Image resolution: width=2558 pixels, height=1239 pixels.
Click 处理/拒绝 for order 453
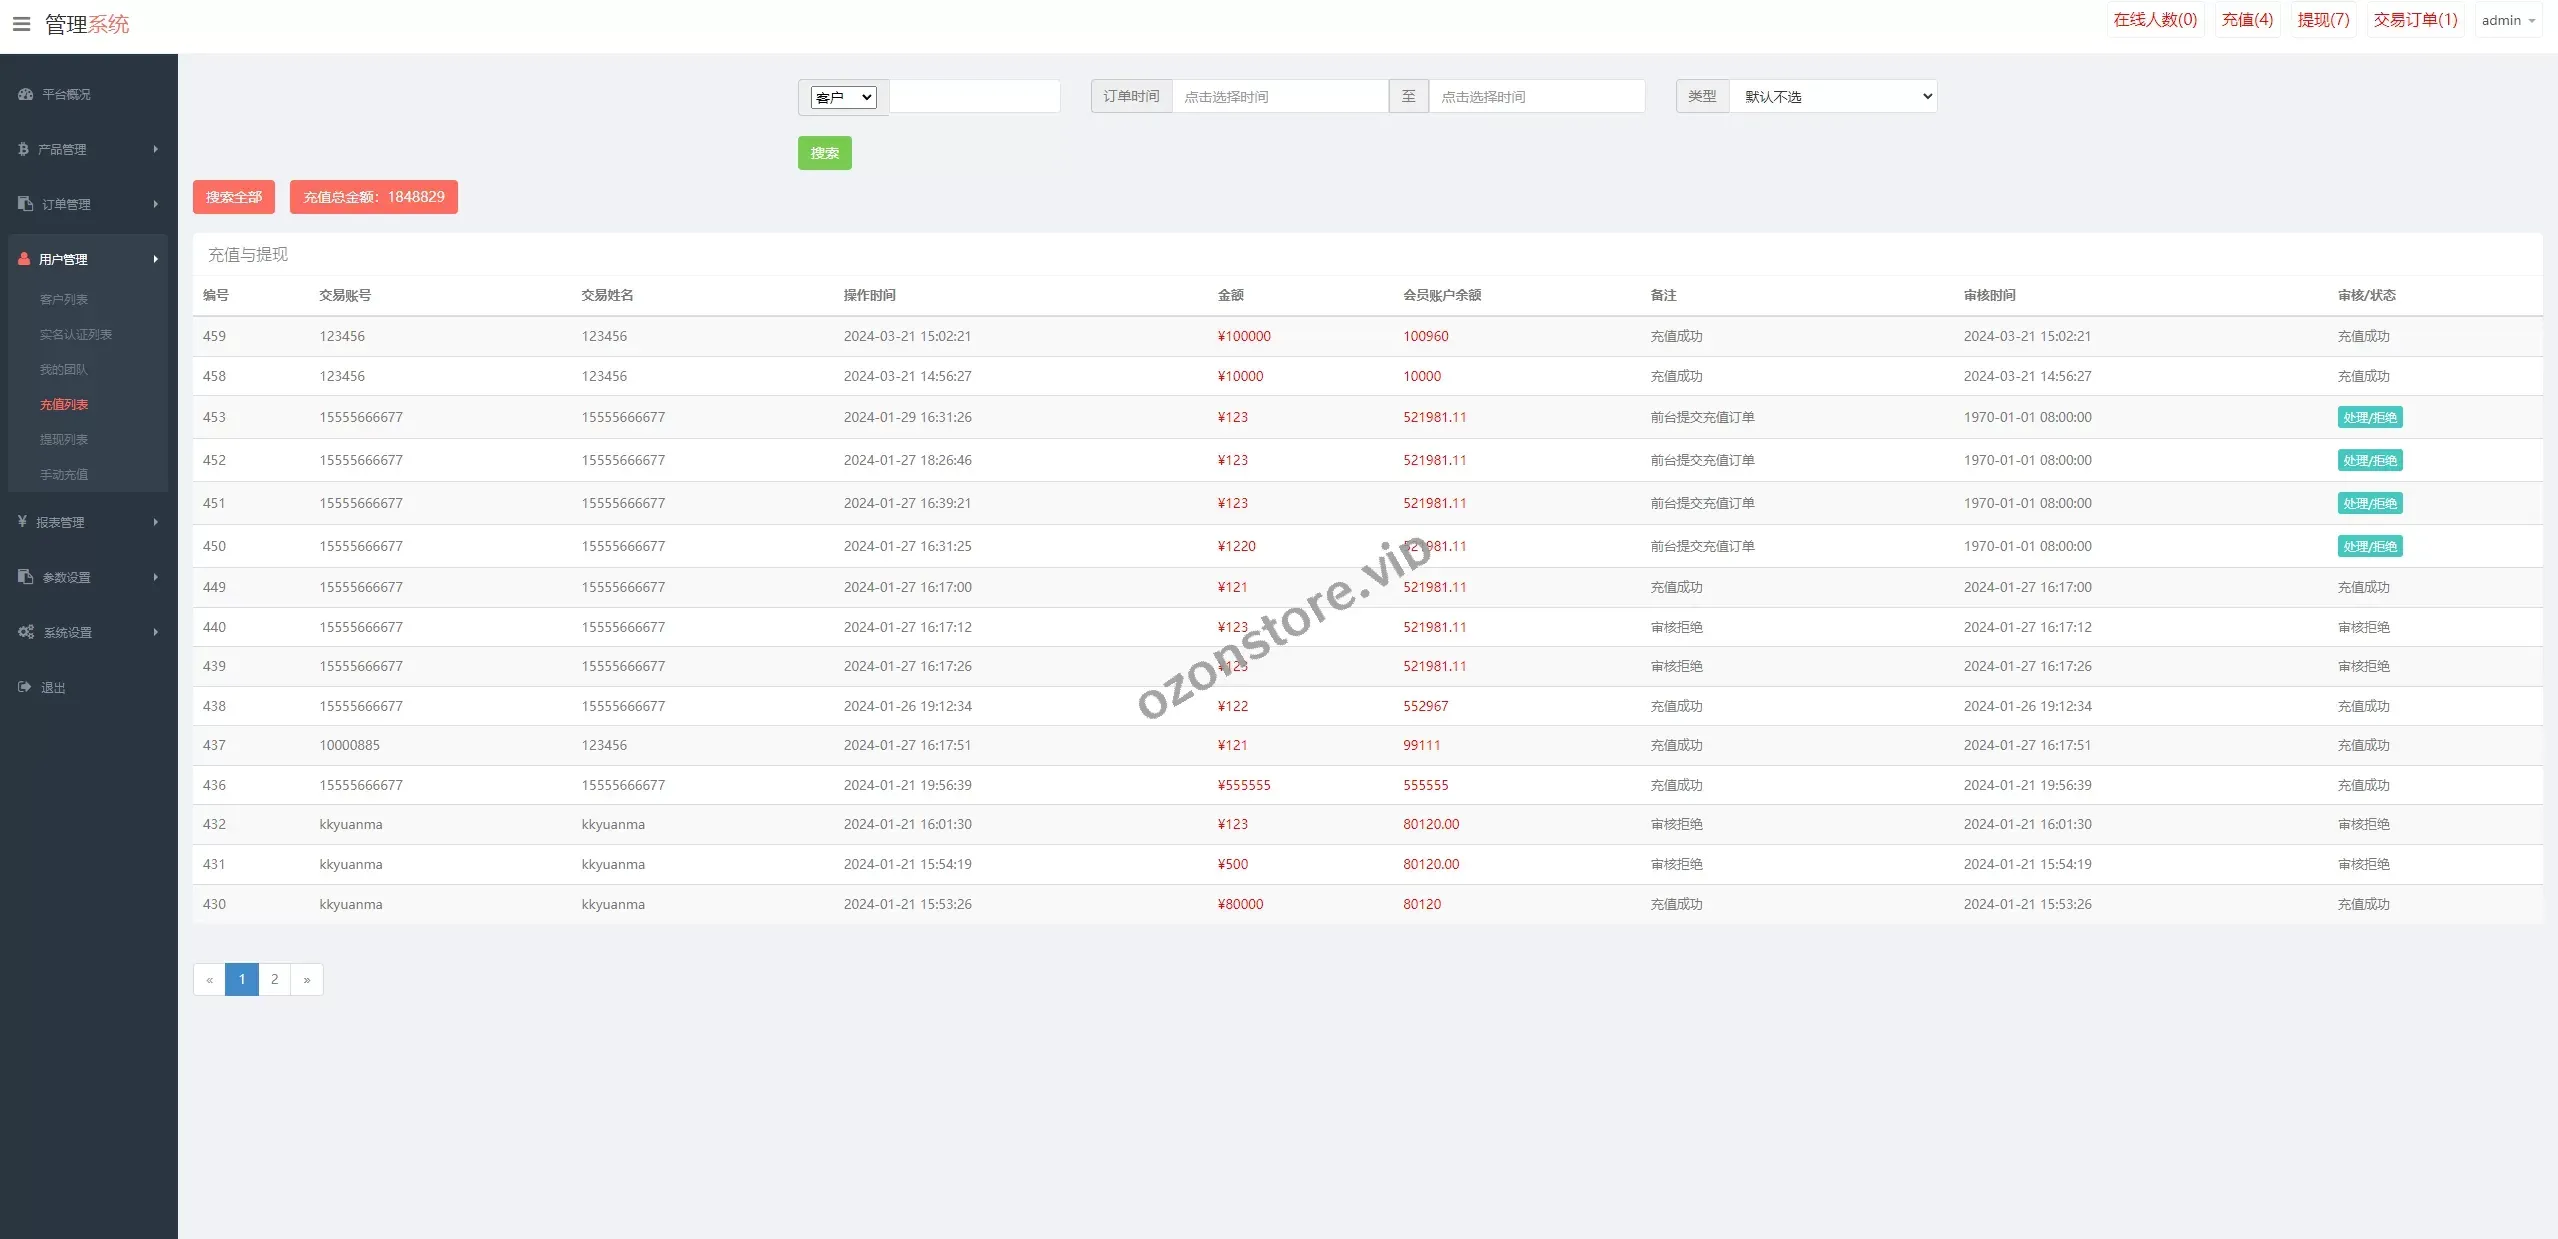[x=2369, y=418]
